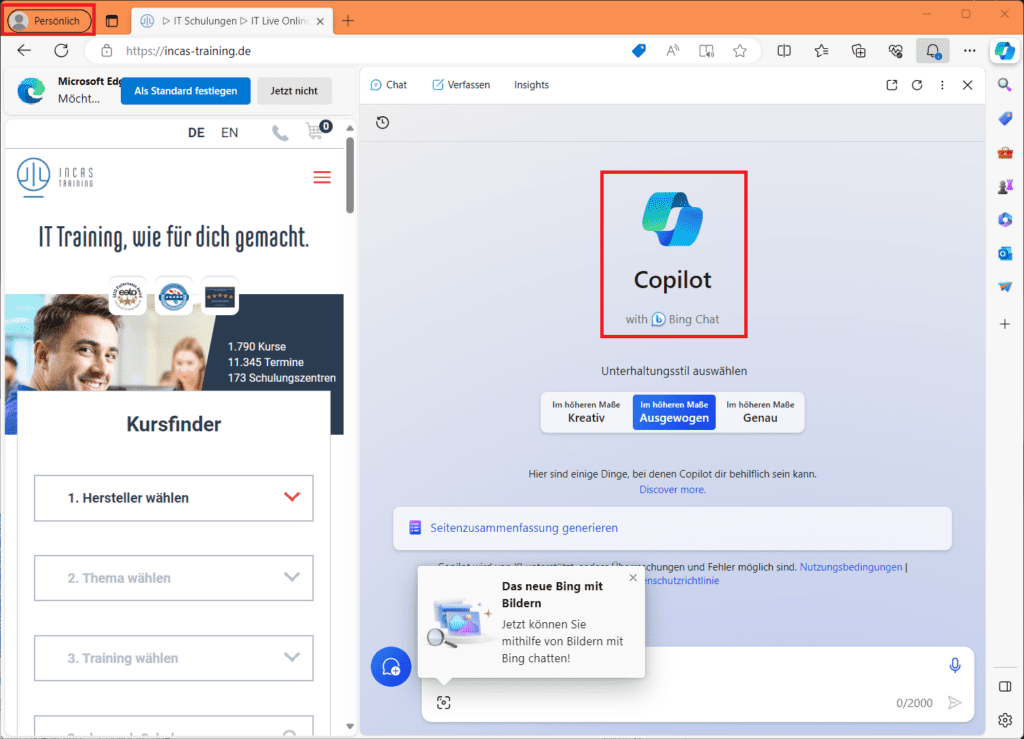Start Read Aloud from address bar
Image resolution: width=1024 pixels, height=739 pixels.
pos(672,50)
